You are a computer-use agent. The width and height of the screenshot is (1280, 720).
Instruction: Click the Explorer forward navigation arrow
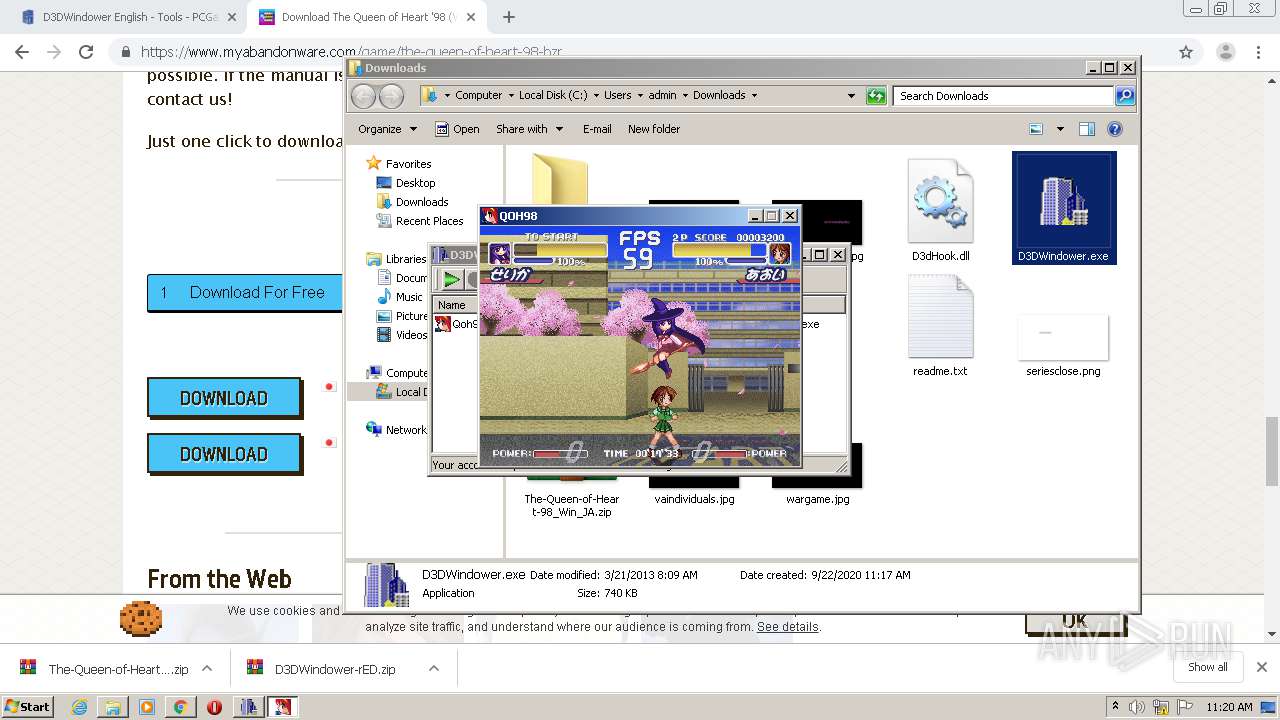pyautogui.click(x=392, y=96)
